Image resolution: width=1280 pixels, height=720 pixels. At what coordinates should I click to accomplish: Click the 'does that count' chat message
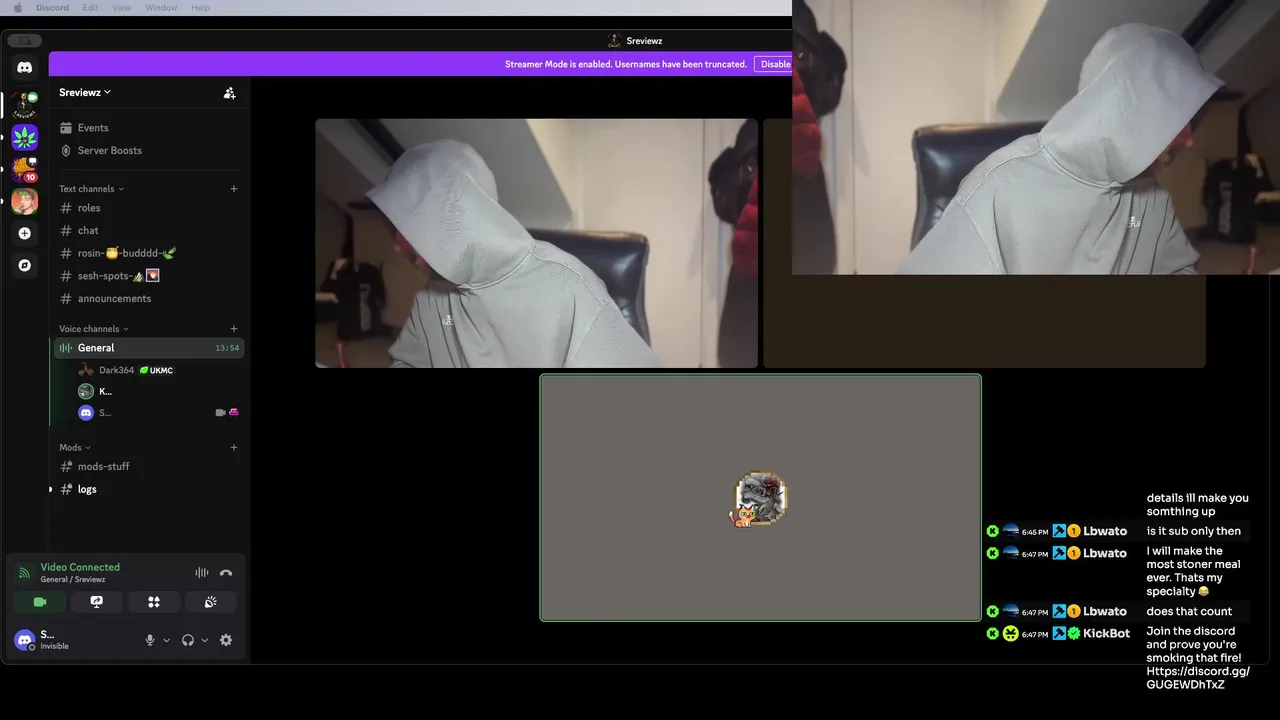tap(1189, 611)
